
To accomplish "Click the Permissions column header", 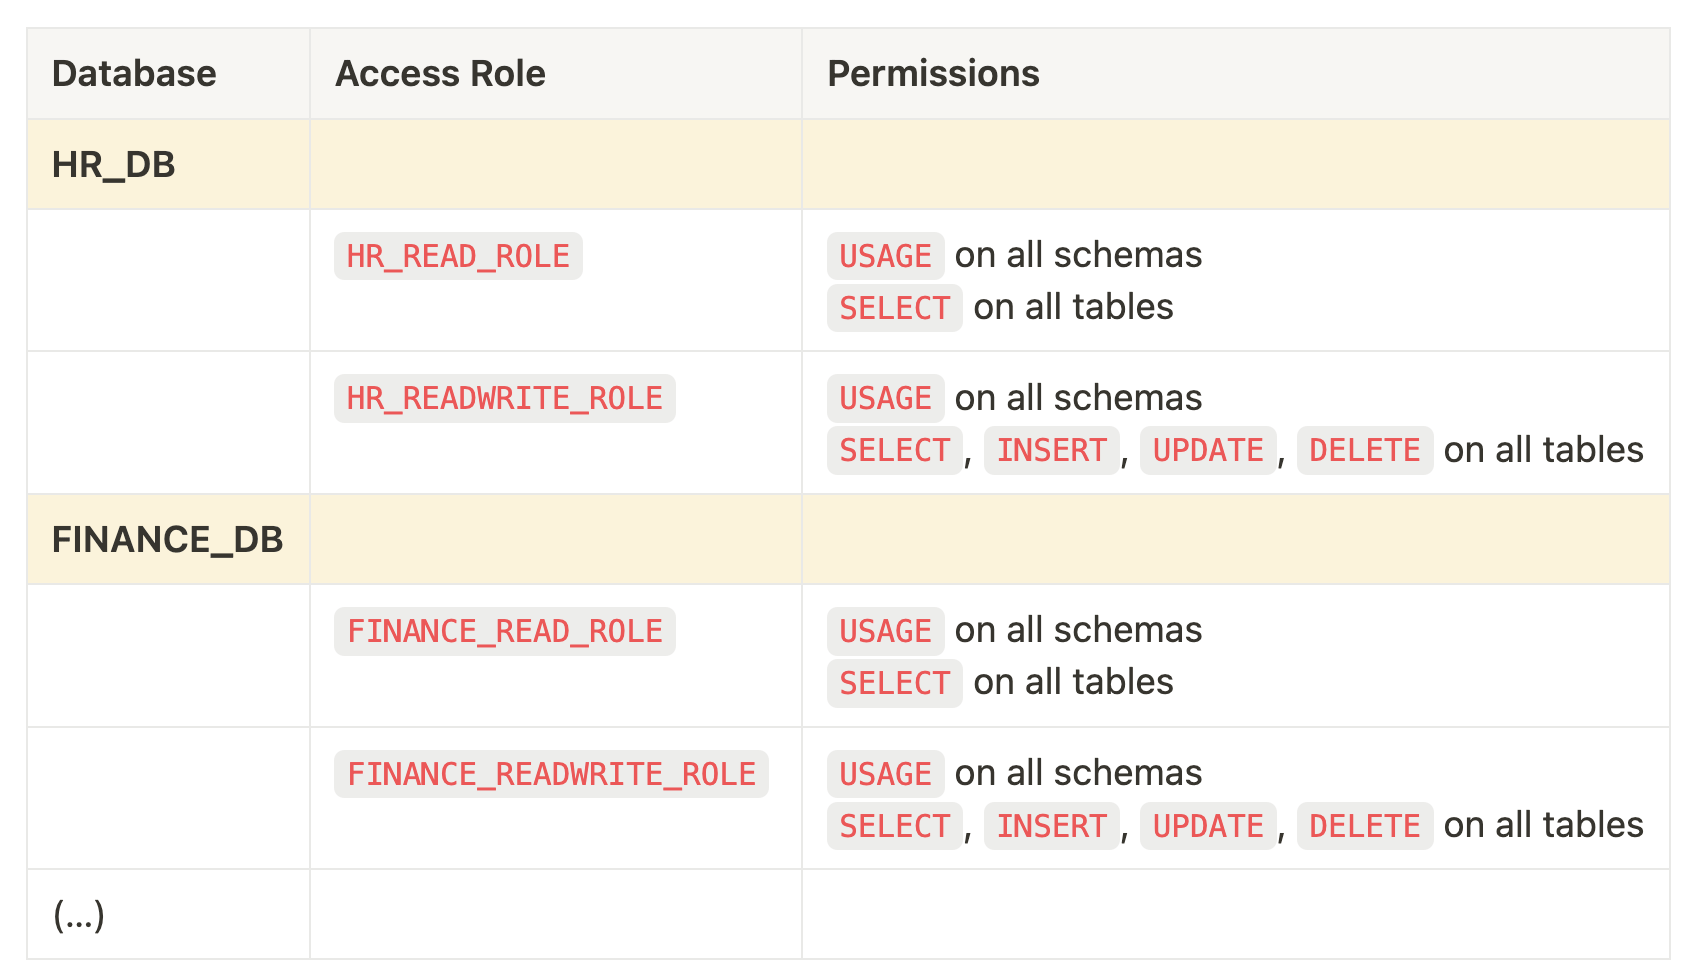I will (933, 74).
